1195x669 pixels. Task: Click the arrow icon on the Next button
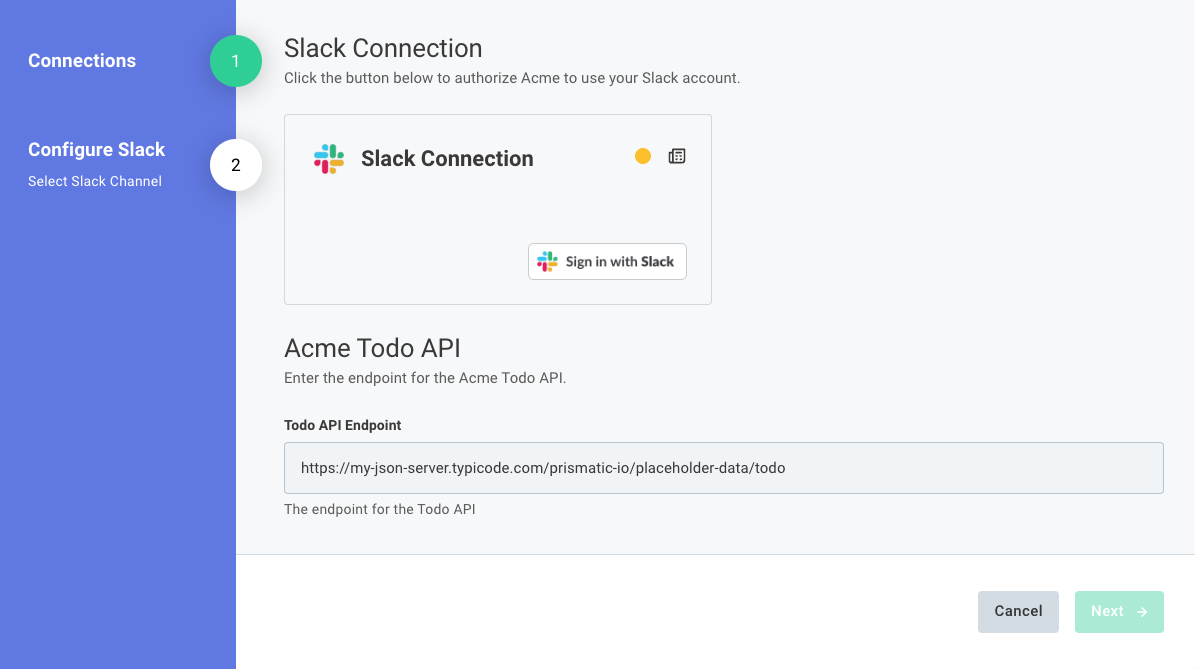pyautogui.click(x=1143, y=611)
